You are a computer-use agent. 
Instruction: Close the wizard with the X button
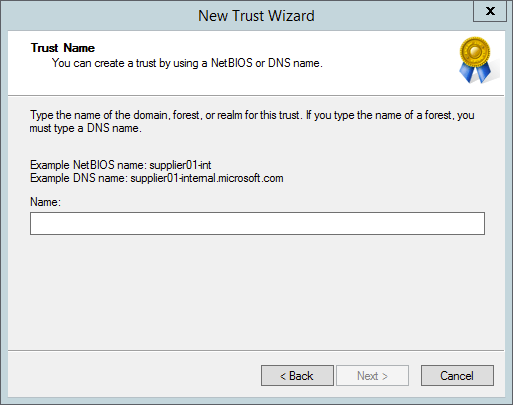[490, 11]
